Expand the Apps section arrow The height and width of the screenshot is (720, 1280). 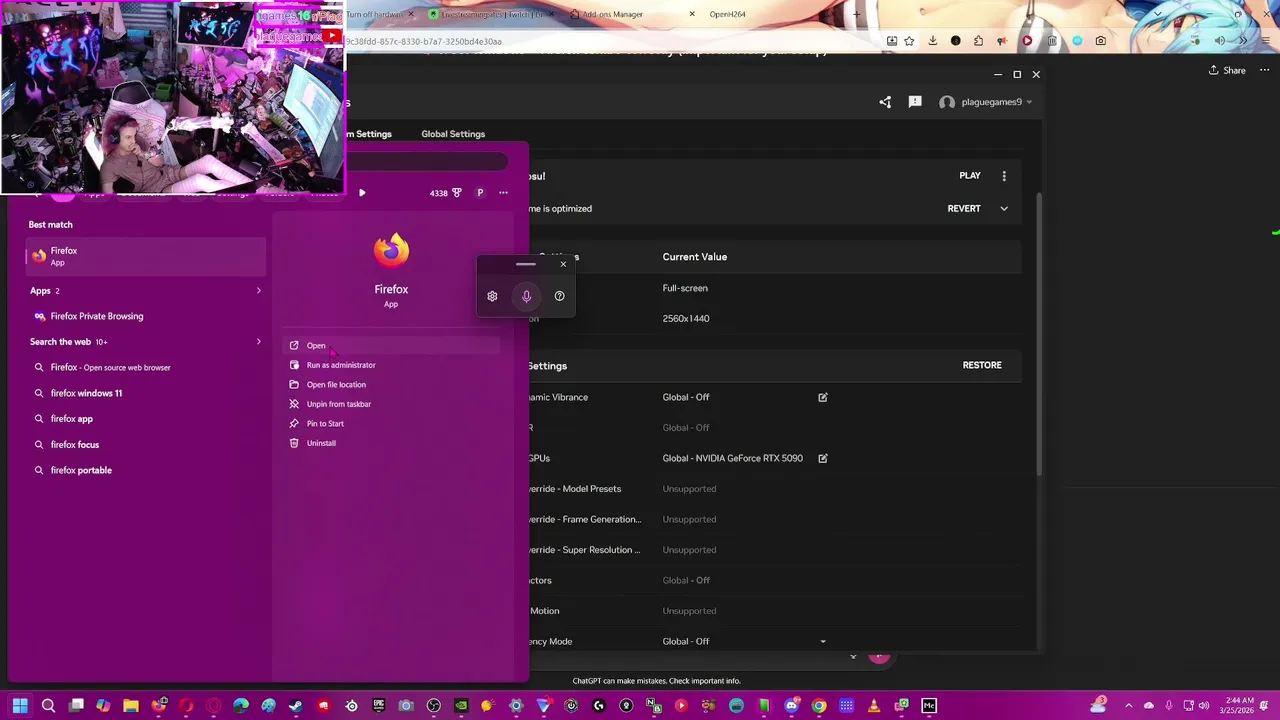coord(258,291)
